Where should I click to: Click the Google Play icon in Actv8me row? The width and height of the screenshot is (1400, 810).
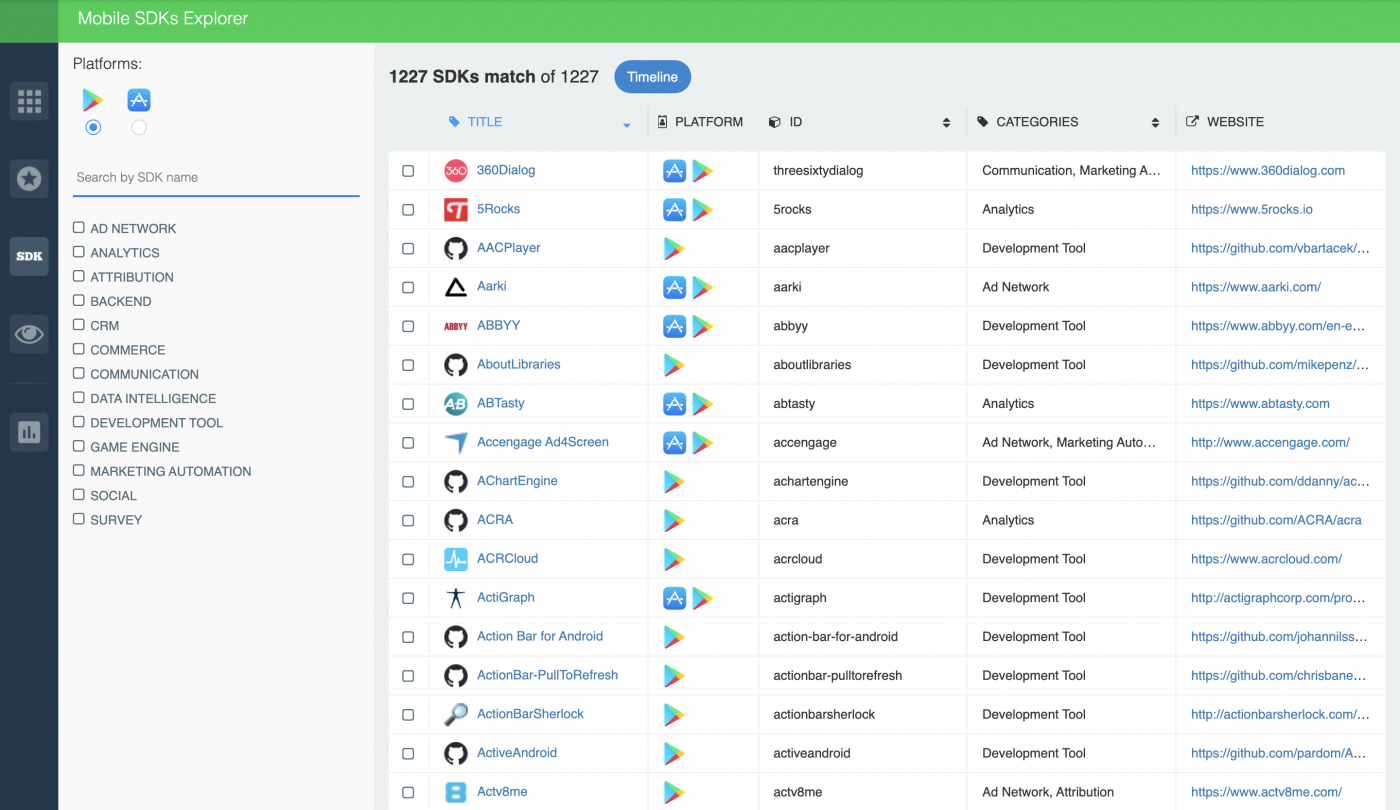coord(675,792)
